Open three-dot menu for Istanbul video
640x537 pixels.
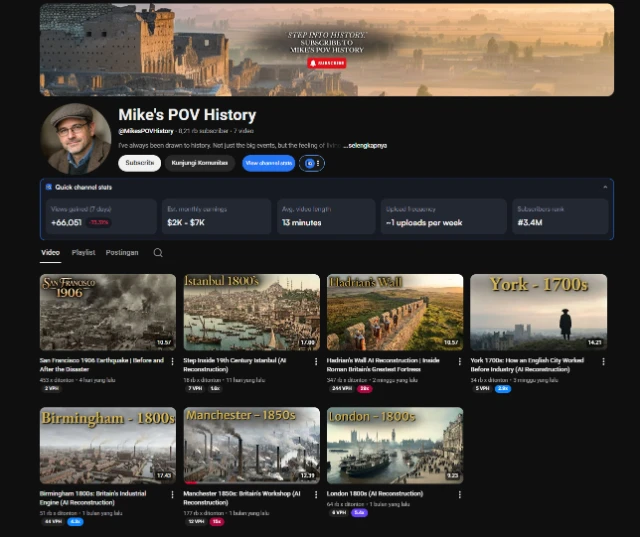tap(316, 362)
